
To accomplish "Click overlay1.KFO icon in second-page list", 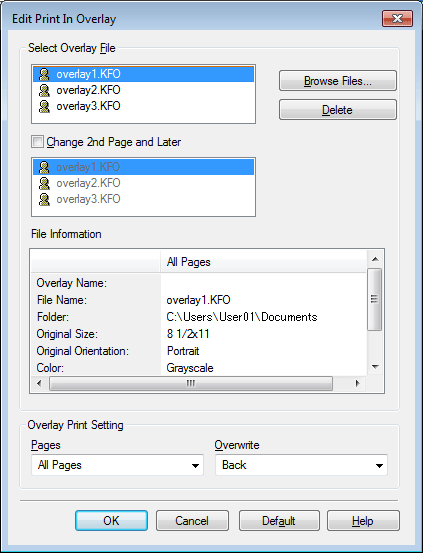I will point(44,167).
